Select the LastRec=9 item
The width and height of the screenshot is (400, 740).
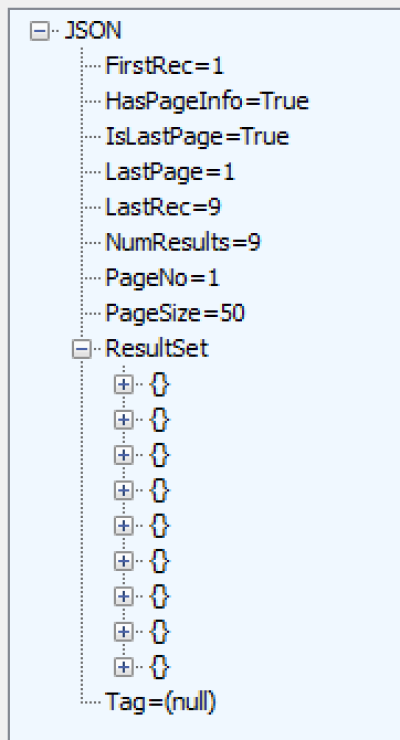tap(163, 208)
